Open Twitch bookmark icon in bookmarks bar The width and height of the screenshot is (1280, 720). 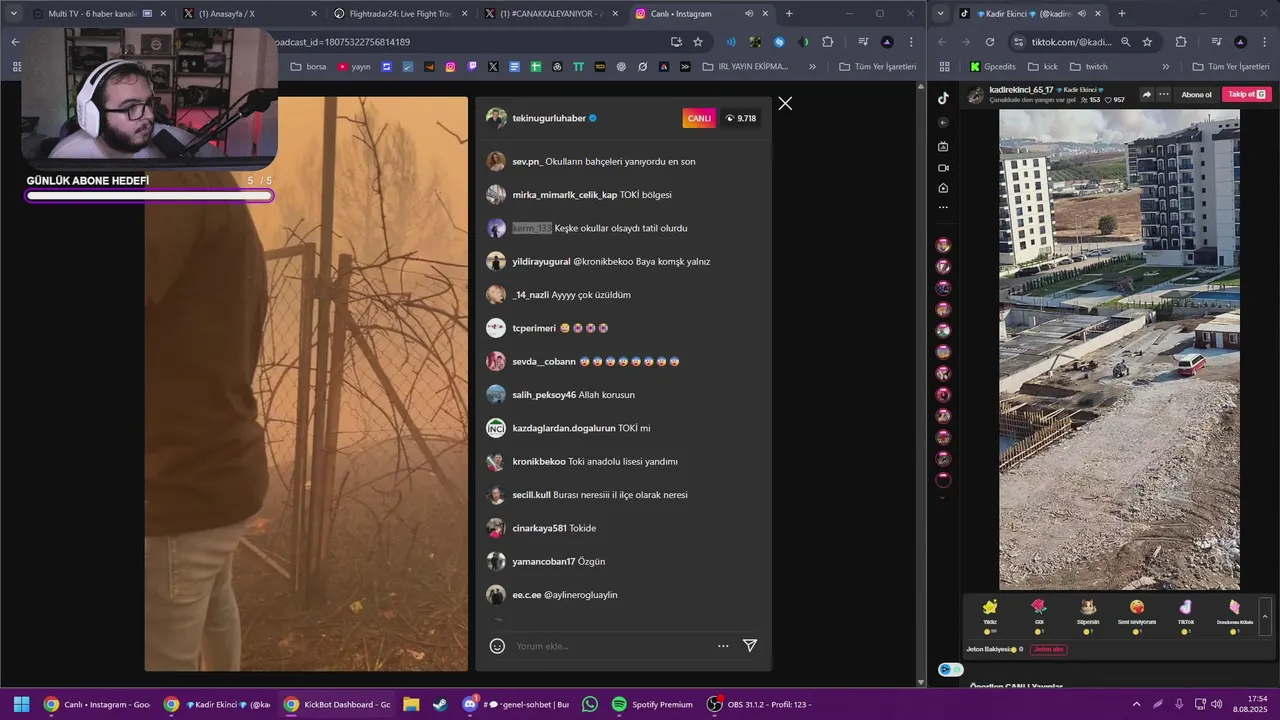(x=472, y=67)
